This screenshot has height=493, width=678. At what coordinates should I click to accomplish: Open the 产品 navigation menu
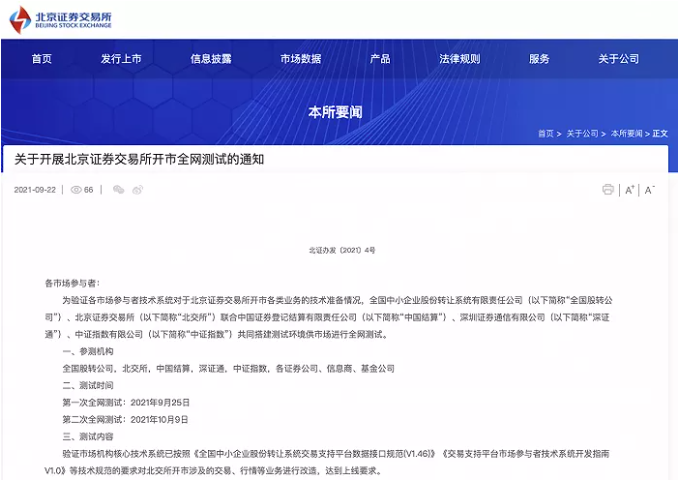(380, 59)
